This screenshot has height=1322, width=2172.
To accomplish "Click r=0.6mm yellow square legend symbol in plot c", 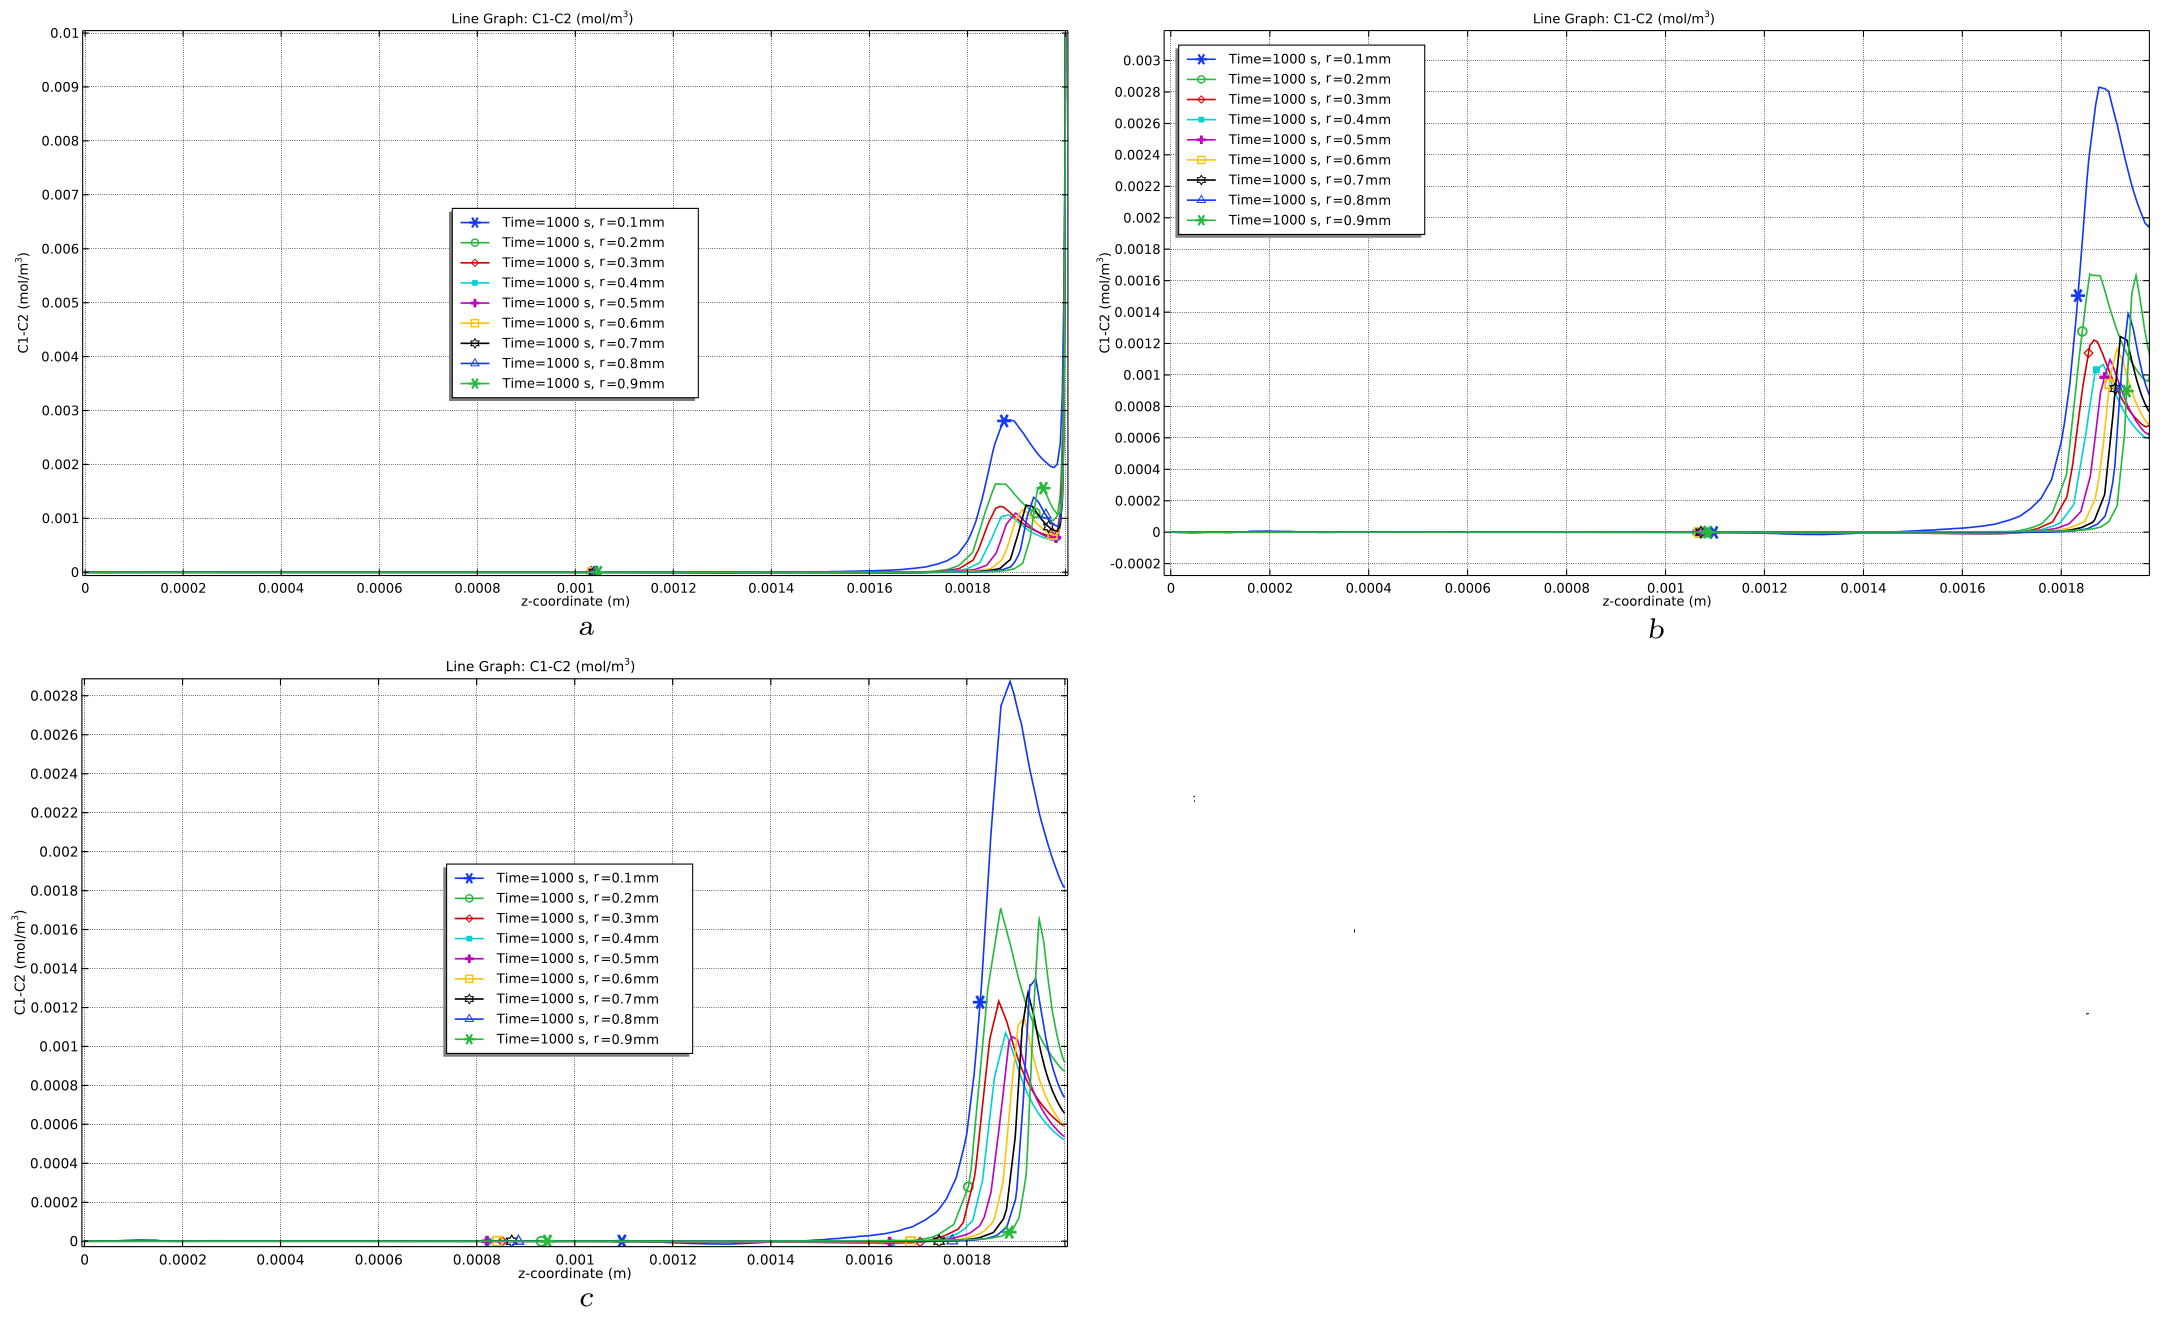I will pyautogui.click(x=469, y=979).
